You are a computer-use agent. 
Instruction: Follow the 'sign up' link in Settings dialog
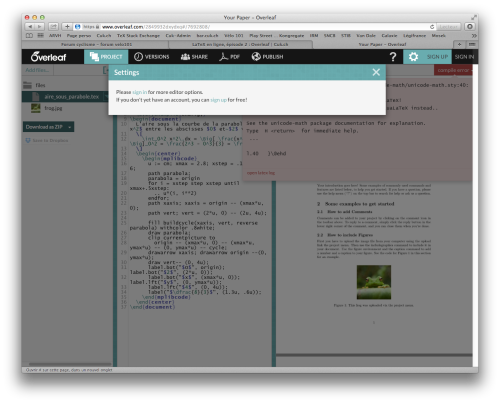(x=218, y=100)
